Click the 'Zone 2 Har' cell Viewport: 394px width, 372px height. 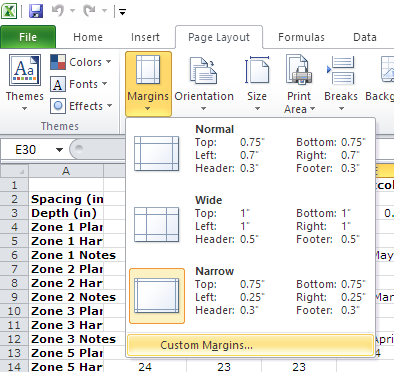66,283
